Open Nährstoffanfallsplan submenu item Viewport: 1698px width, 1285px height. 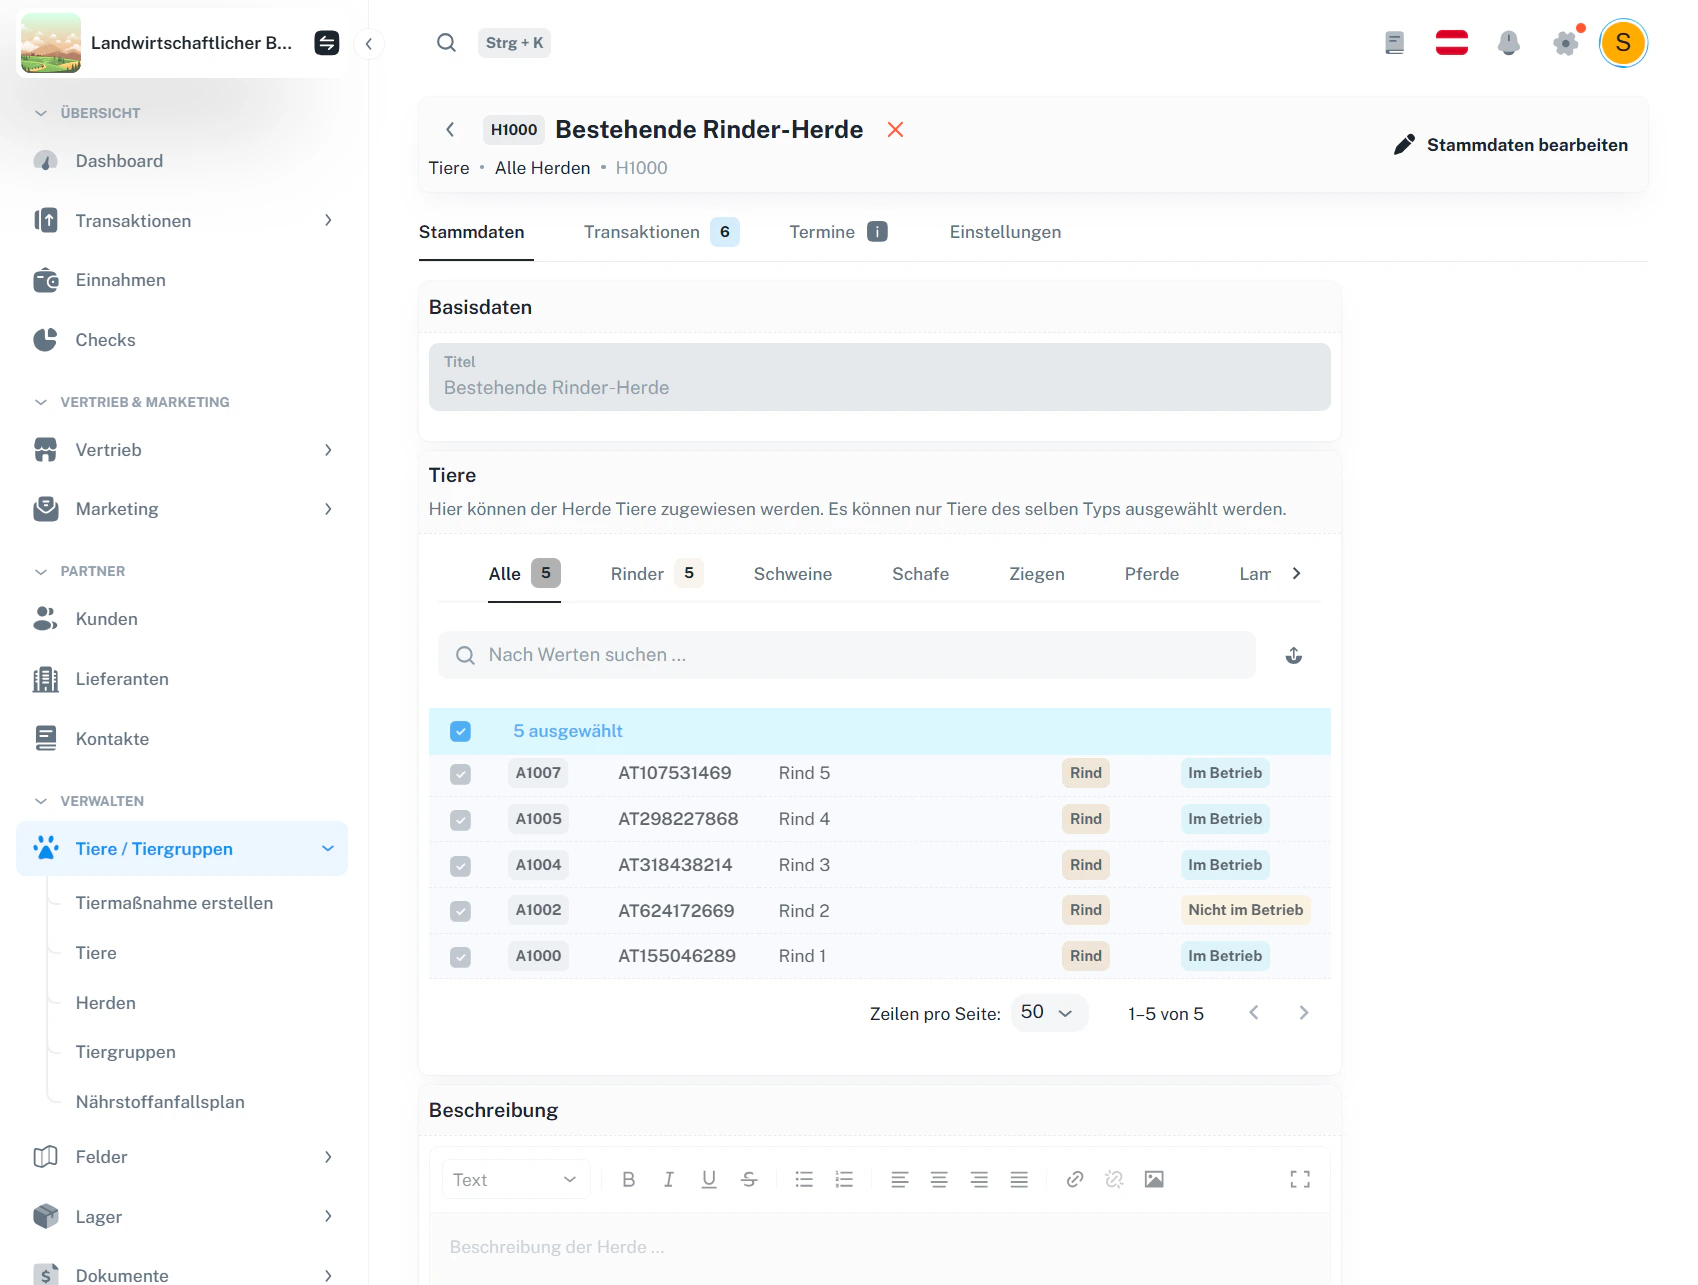pos(160,1102)
